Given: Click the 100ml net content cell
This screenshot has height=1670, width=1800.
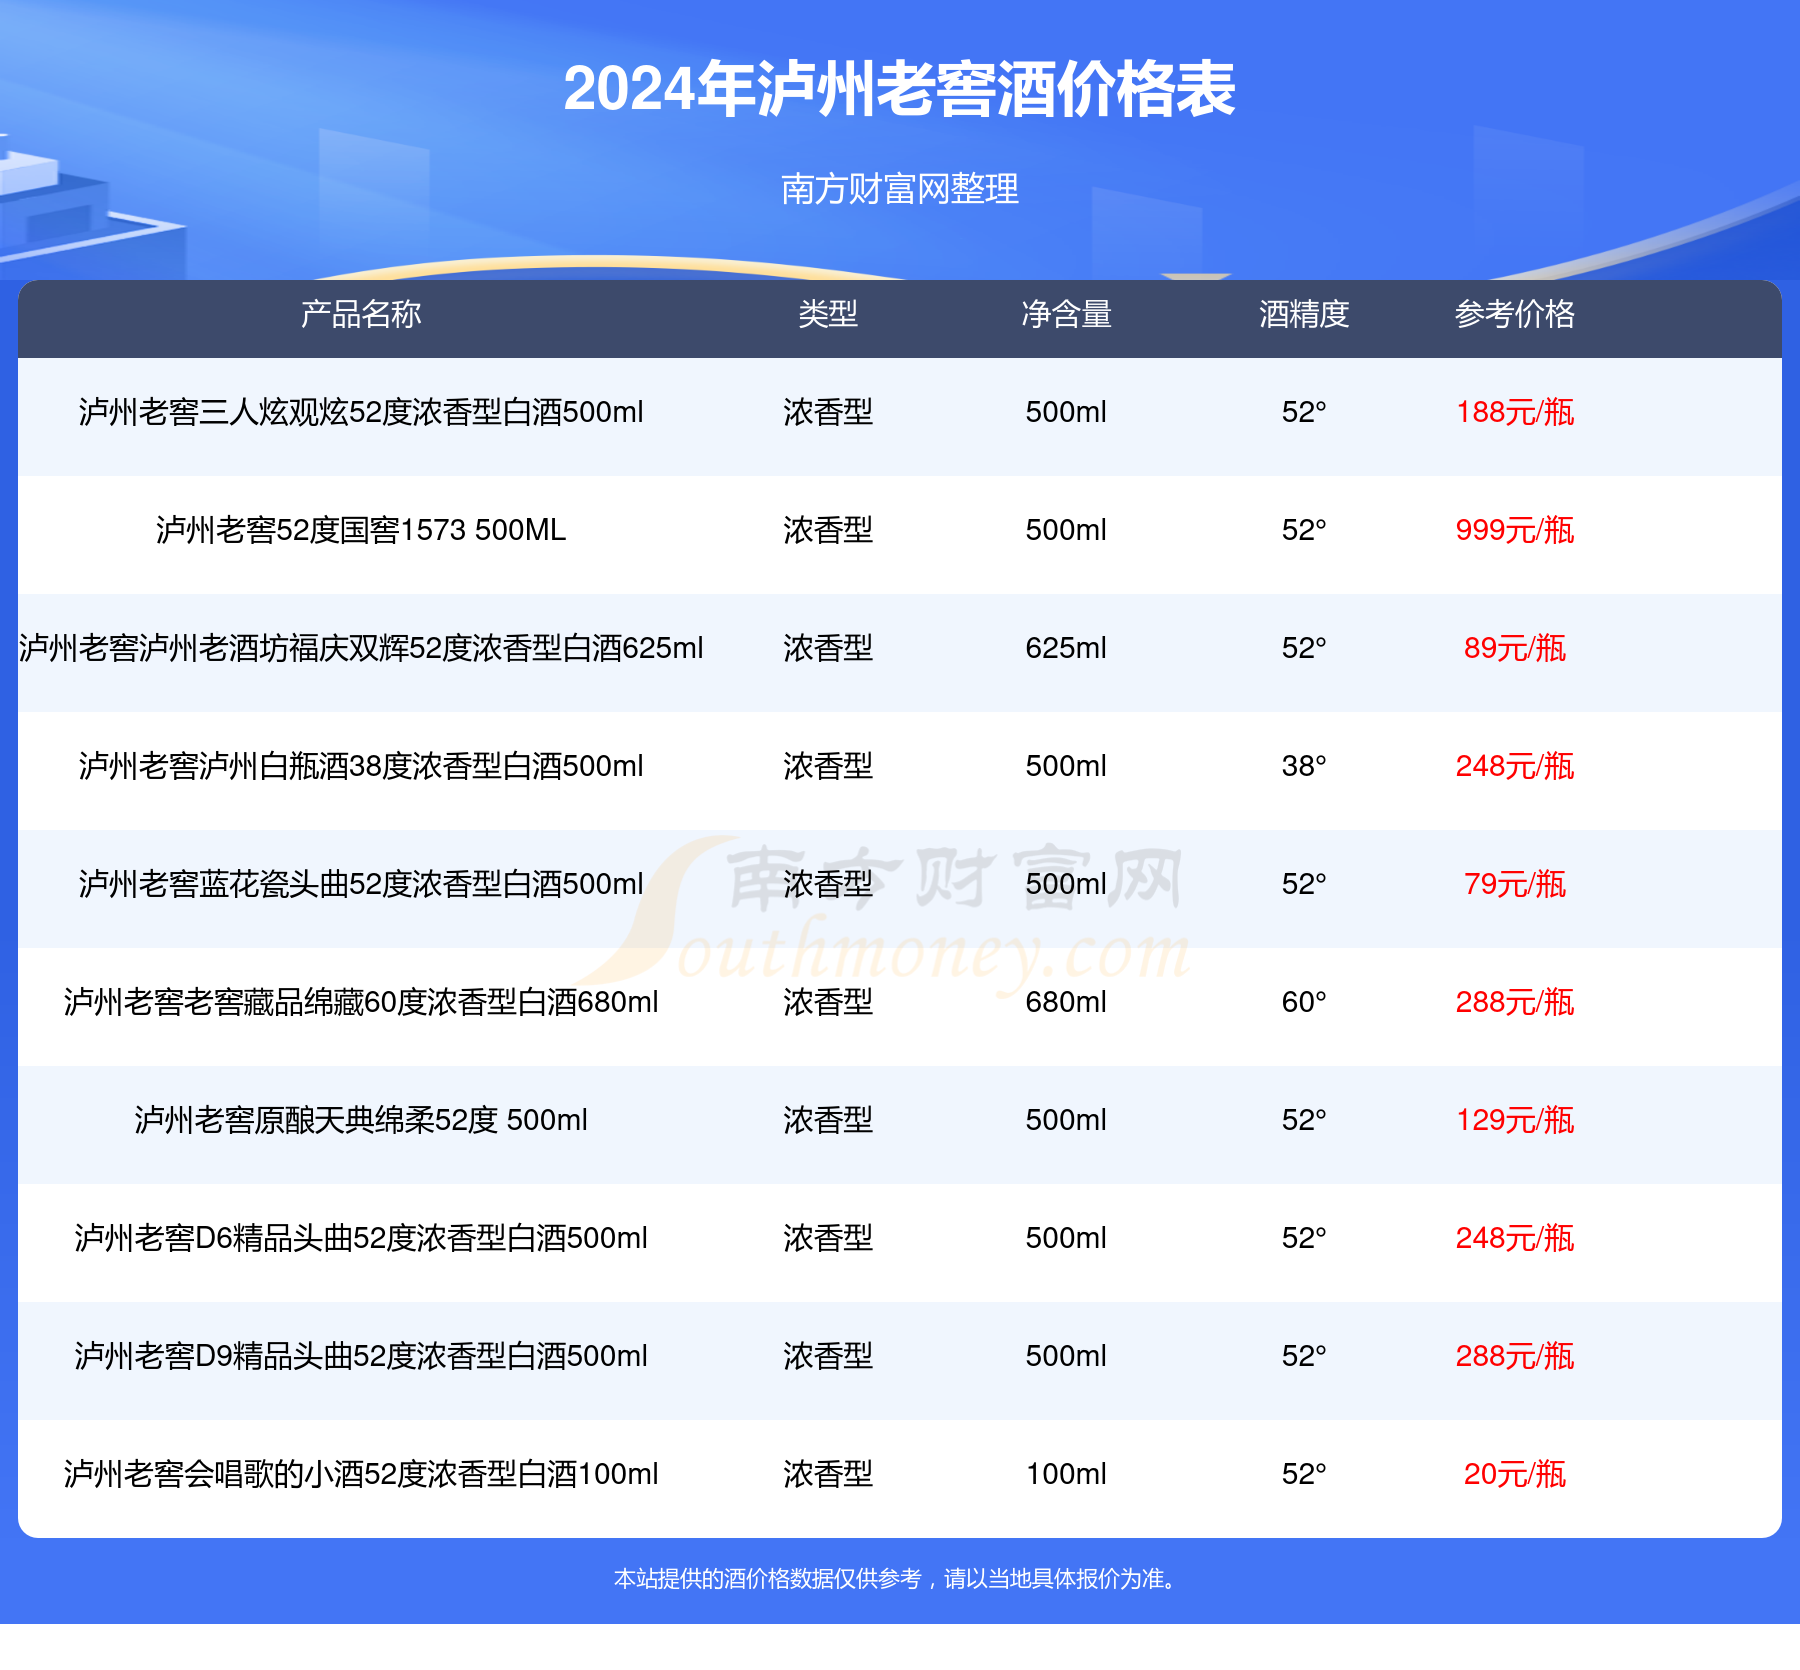Looking at the screenshot, I should pos(1066,1474).
